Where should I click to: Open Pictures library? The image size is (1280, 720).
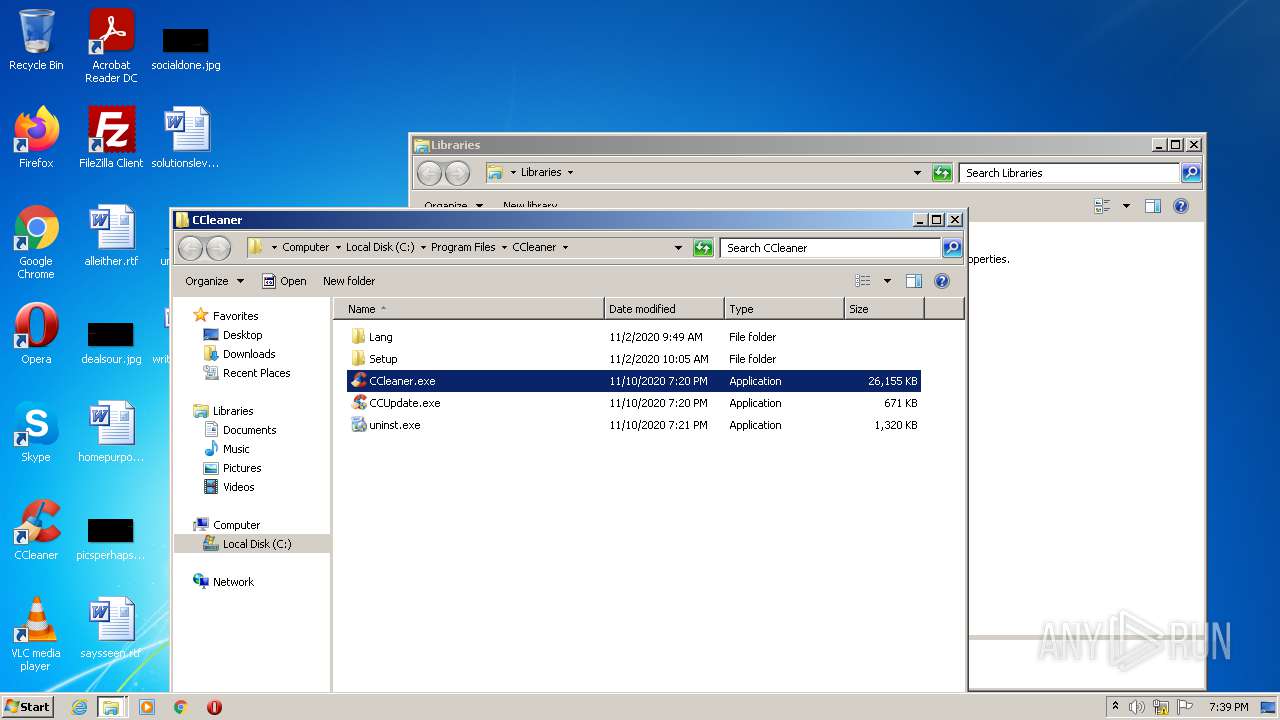pyautogui.click(x=232, y=468)
